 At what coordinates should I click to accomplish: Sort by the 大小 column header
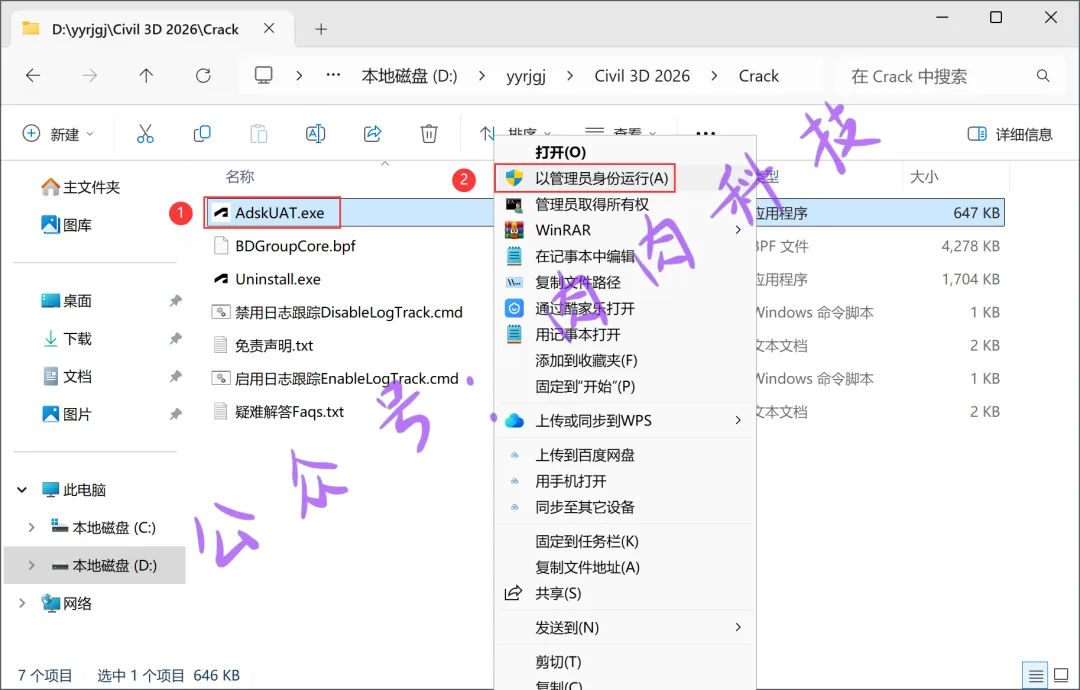(924, 177)
